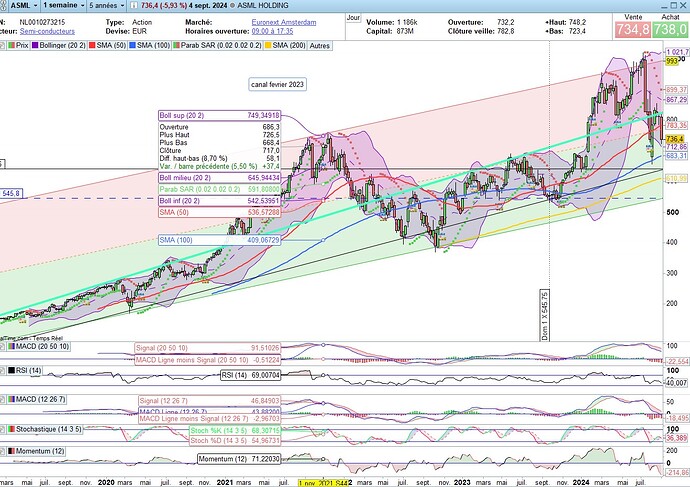Click the 'Momentum (12) 71,22030' value box
Viewport: 690px width, 487px height.
click(239, 459)
